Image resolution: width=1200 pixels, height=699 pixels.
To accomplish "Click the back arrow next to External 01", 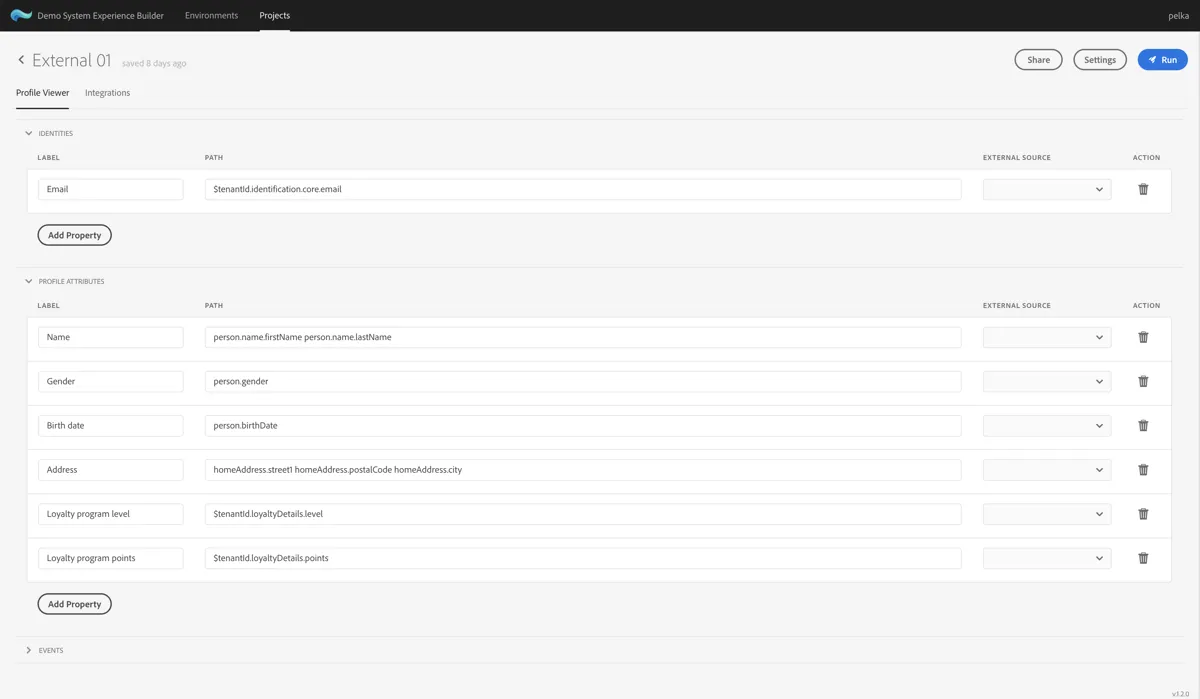I will [21, 60].
